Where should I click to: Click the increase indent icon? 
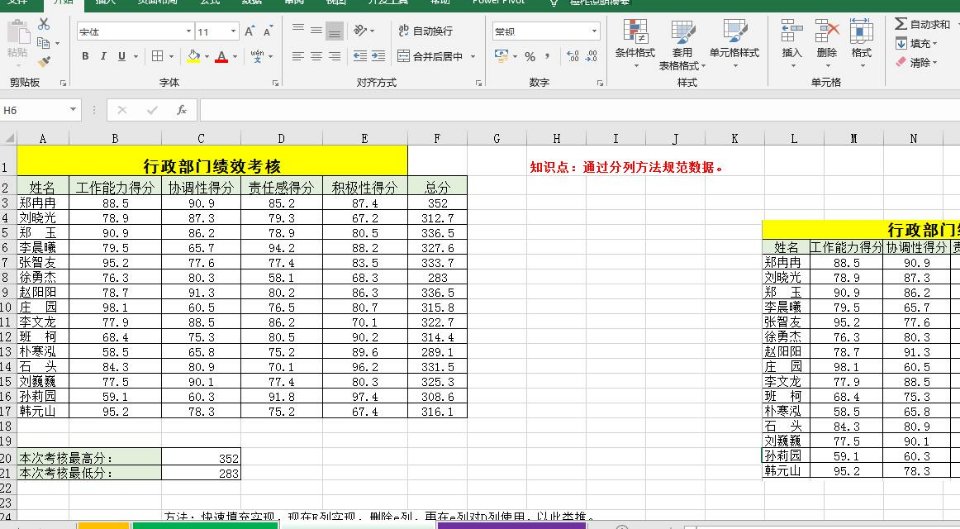(378, 56)
